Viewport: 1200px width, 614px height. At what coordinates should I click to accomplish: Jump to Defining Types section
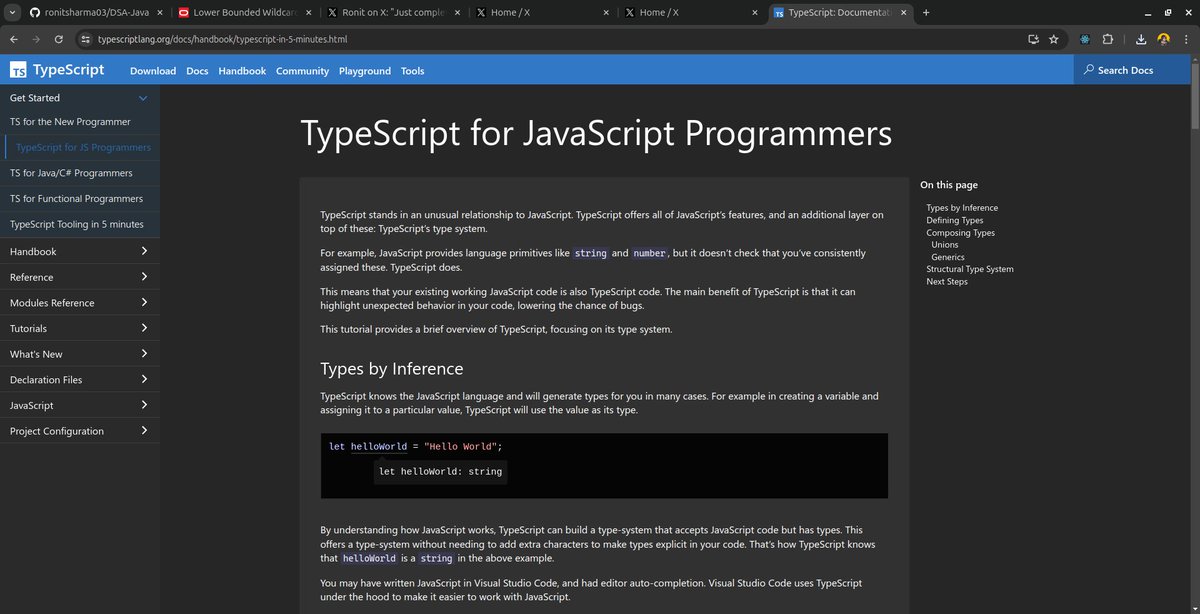pyautogui.click(x=955, y=220)
